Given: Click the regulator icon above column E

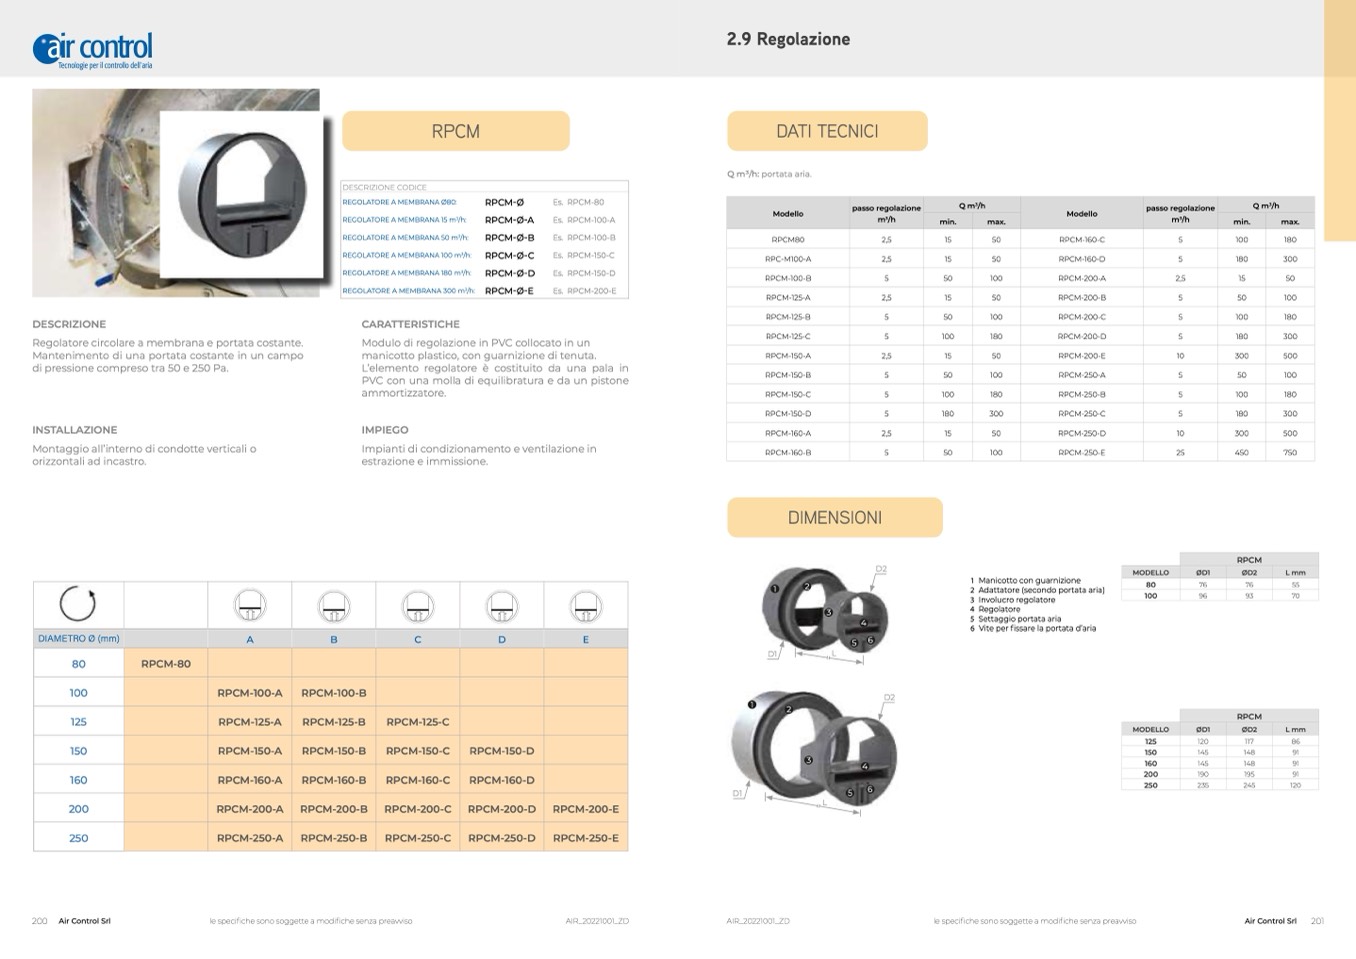Looking at the screenshot, I should pos(585,605).
